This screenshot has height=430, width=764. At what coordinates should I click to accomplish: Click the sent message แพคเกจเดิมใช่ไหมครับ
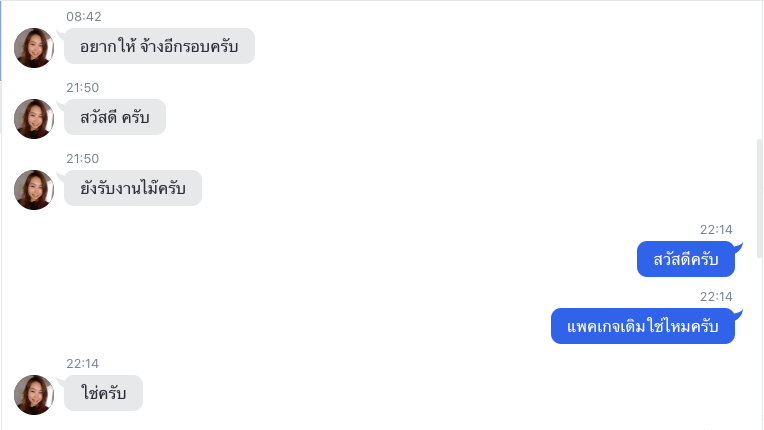click(643, 326)
